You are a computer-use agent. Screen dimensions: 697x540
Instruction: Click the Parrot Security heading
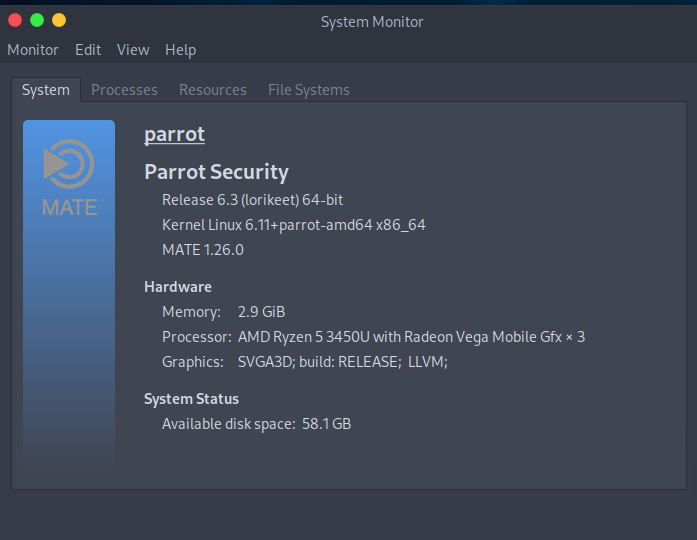coord(216,172)
